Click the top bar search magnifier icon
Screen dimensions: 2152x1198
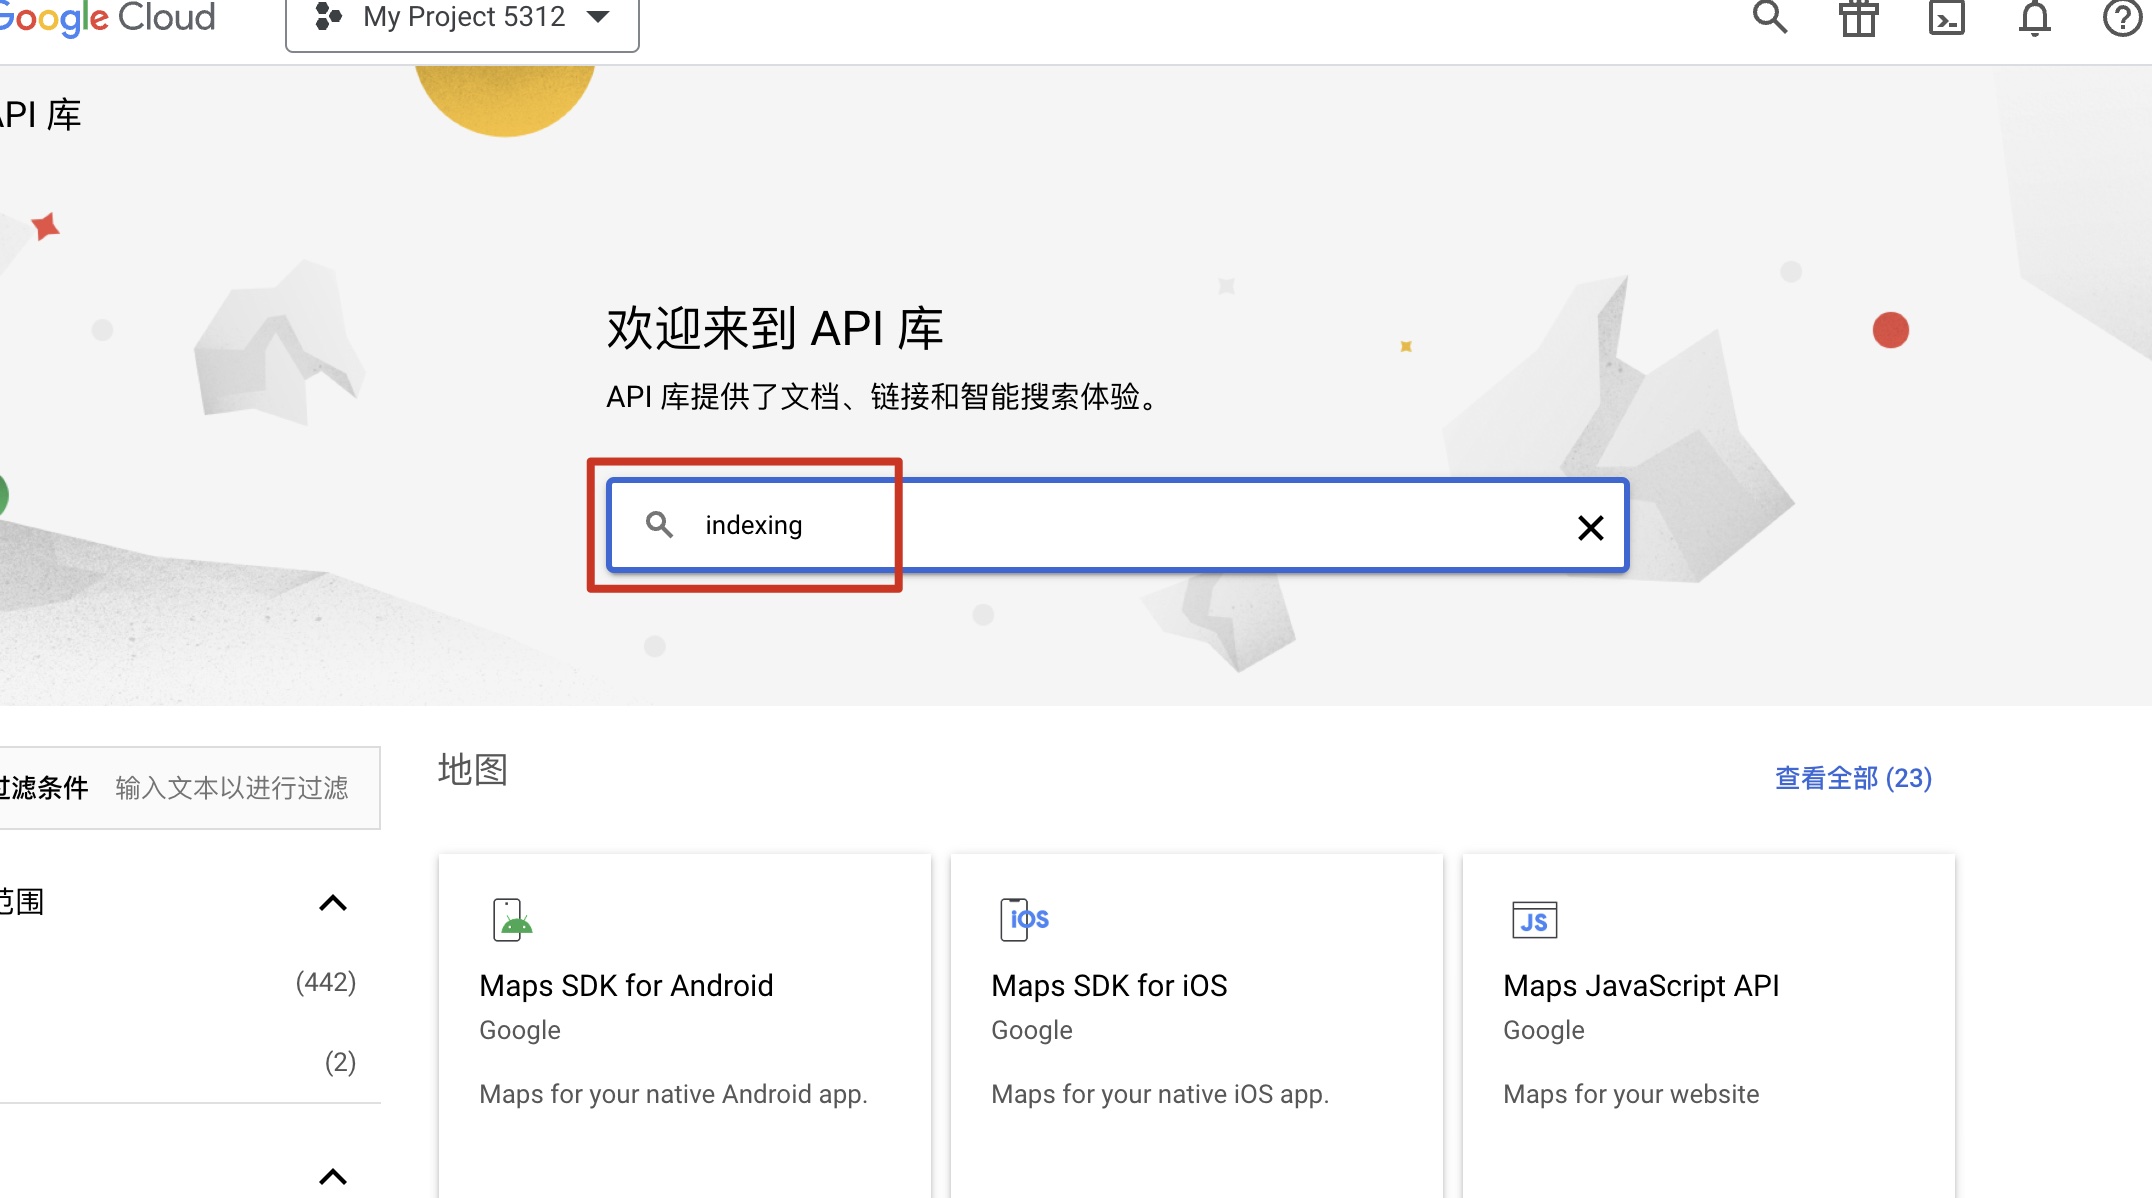click(x=1769, y=17)
